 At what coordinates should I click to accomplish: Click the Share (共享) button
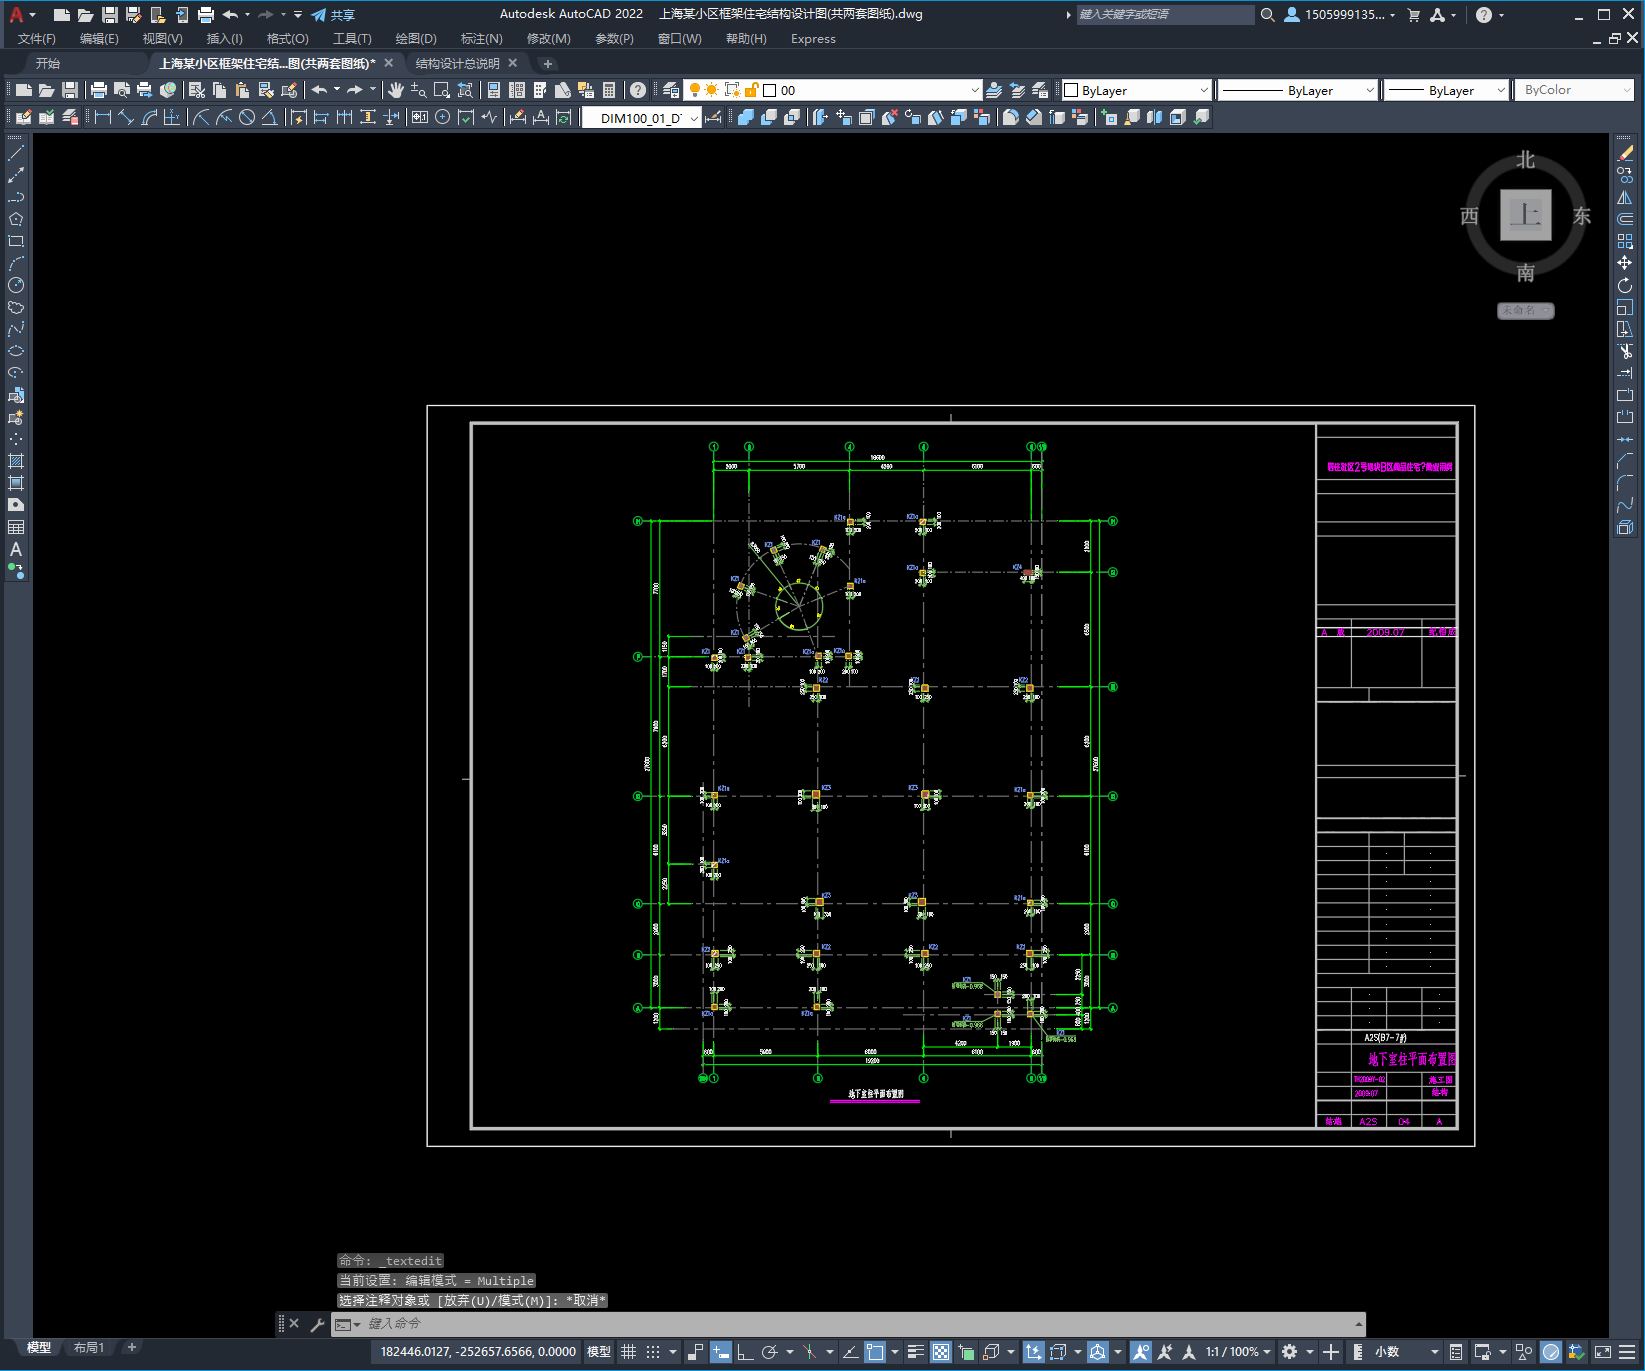pyautogui.click(x=333, y=15)
